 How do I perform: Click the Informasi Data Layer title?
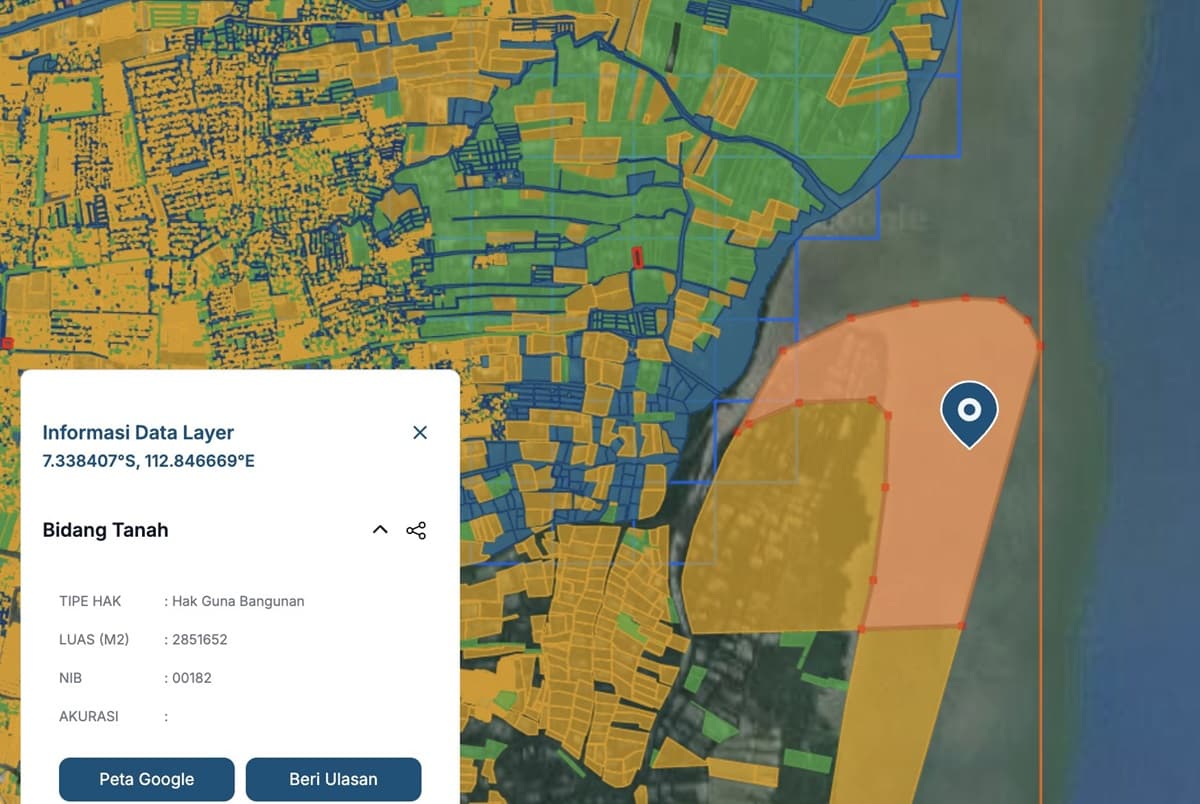138,433
